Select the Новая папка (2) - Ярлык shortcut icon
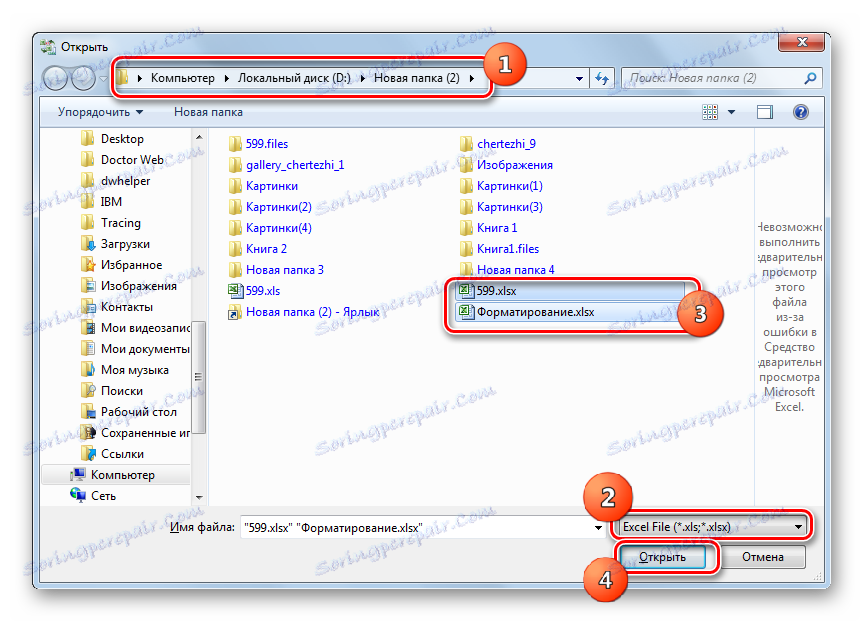Viewport: 864px width, 622px height. click(235, 312)
